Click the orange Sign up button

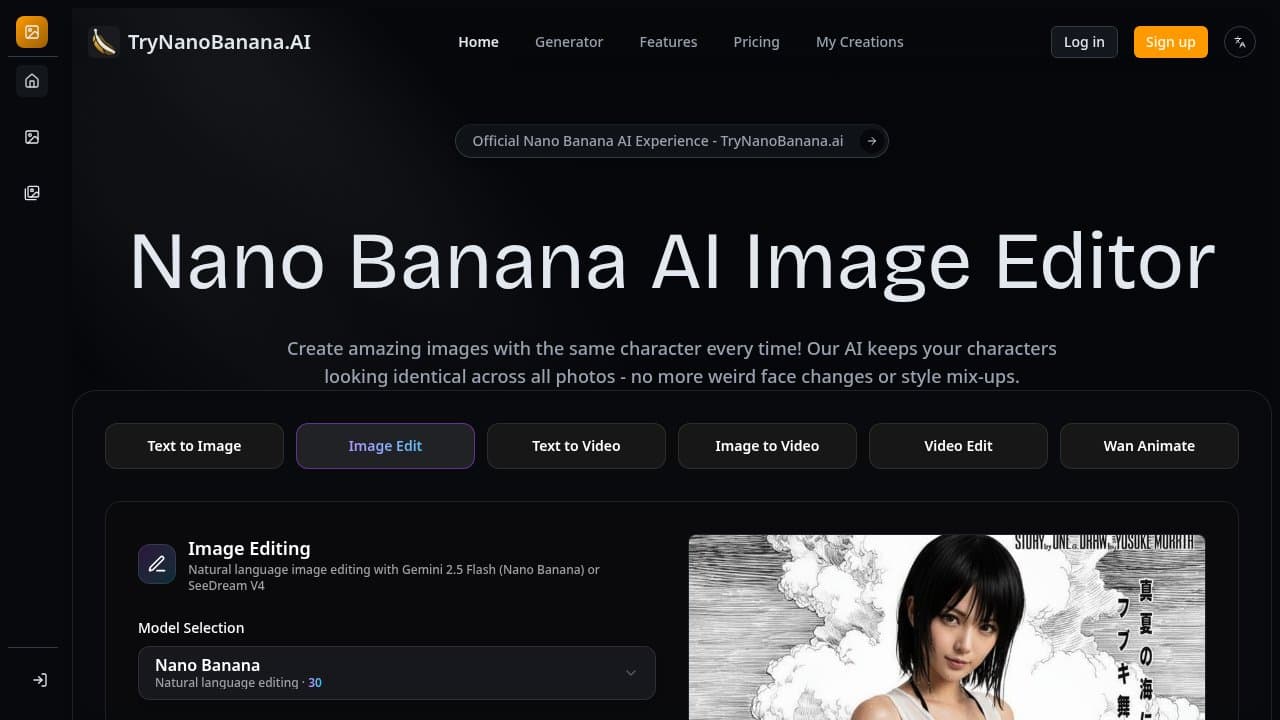pyautogui.click(x=1171, y=42)
